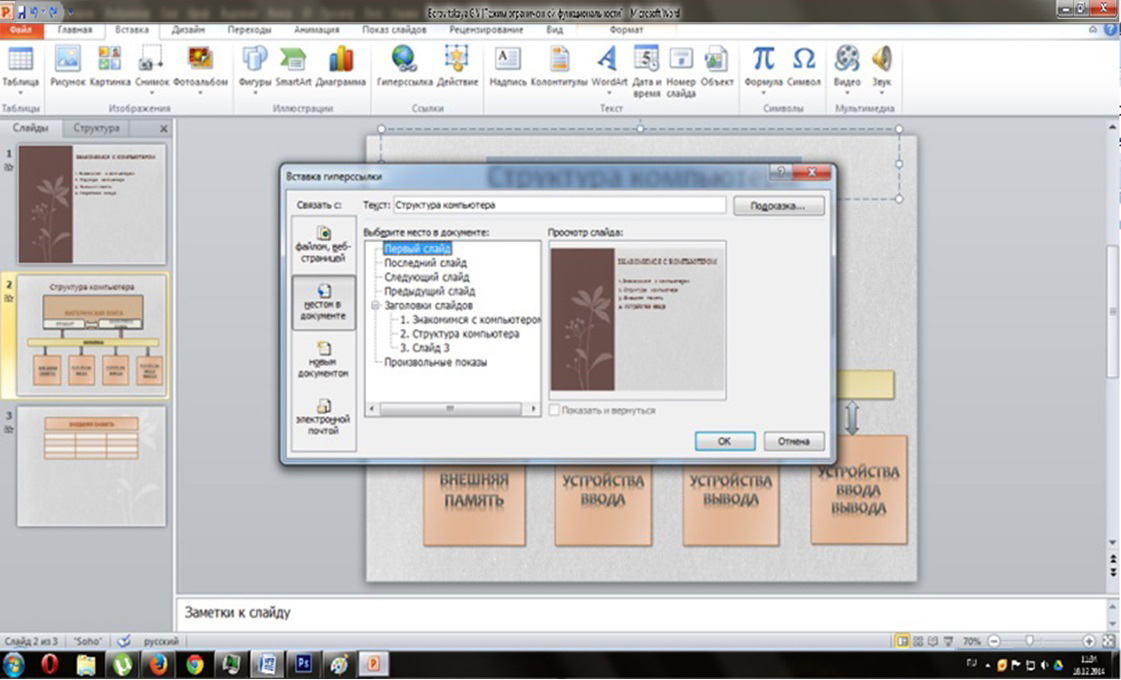Viewport: 1121px width, 680px height.
Task: Choose 'новым документом' link option
Action: coord(323,360)
